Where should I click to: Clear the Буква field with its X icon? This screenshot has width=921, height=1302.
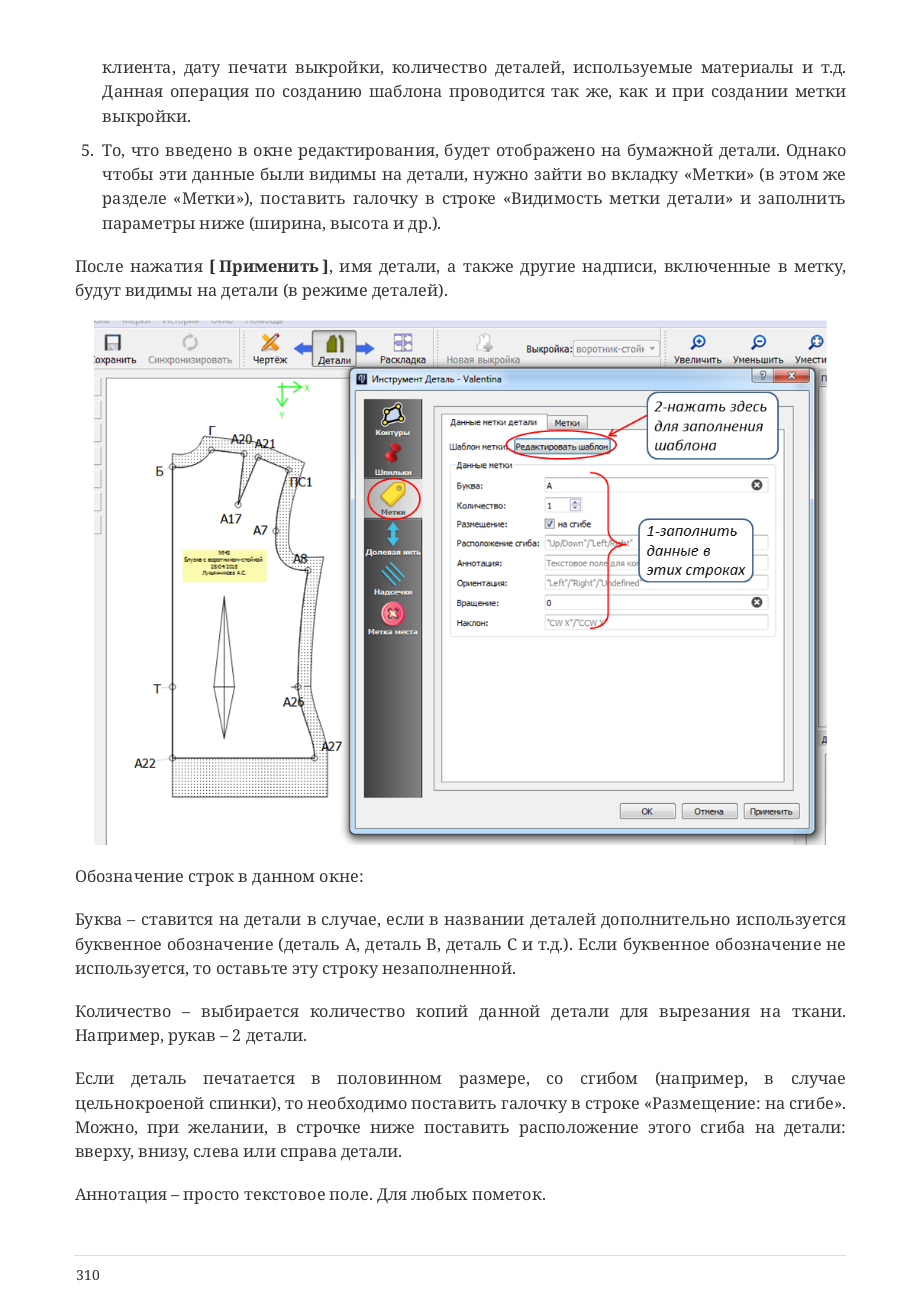point(757,485)
